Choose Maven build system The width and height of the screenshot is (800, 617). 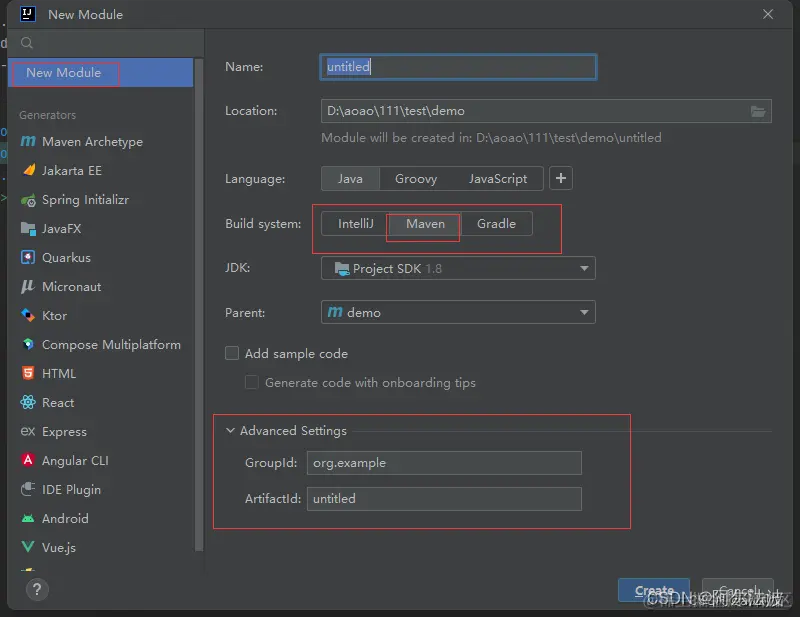(x=426, y=224)
